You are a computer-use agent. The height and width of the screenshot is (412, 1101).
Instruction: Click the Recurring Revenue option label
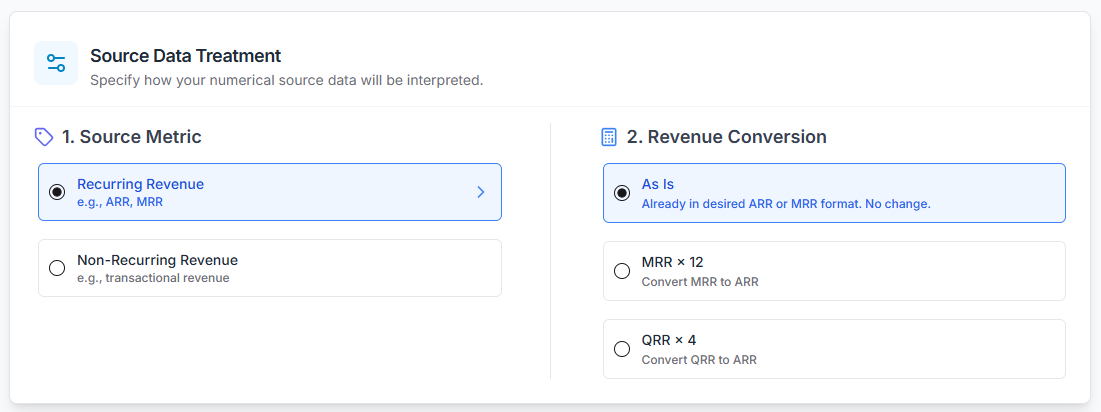coord(140,184)
